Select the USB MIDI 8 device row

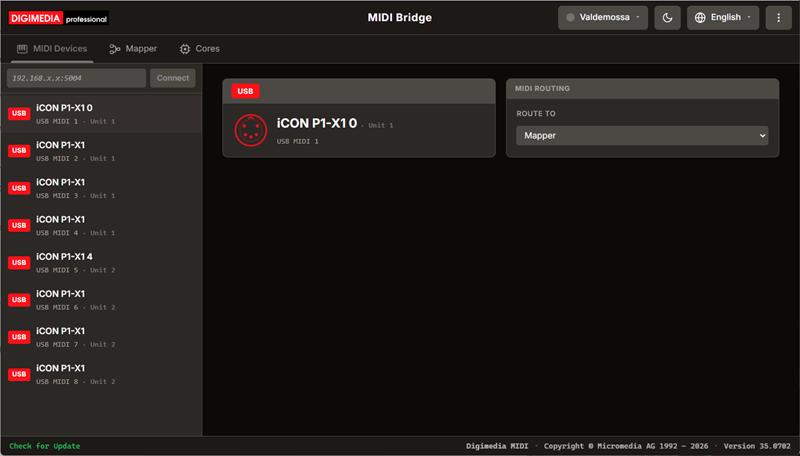(x=102, y=374)
